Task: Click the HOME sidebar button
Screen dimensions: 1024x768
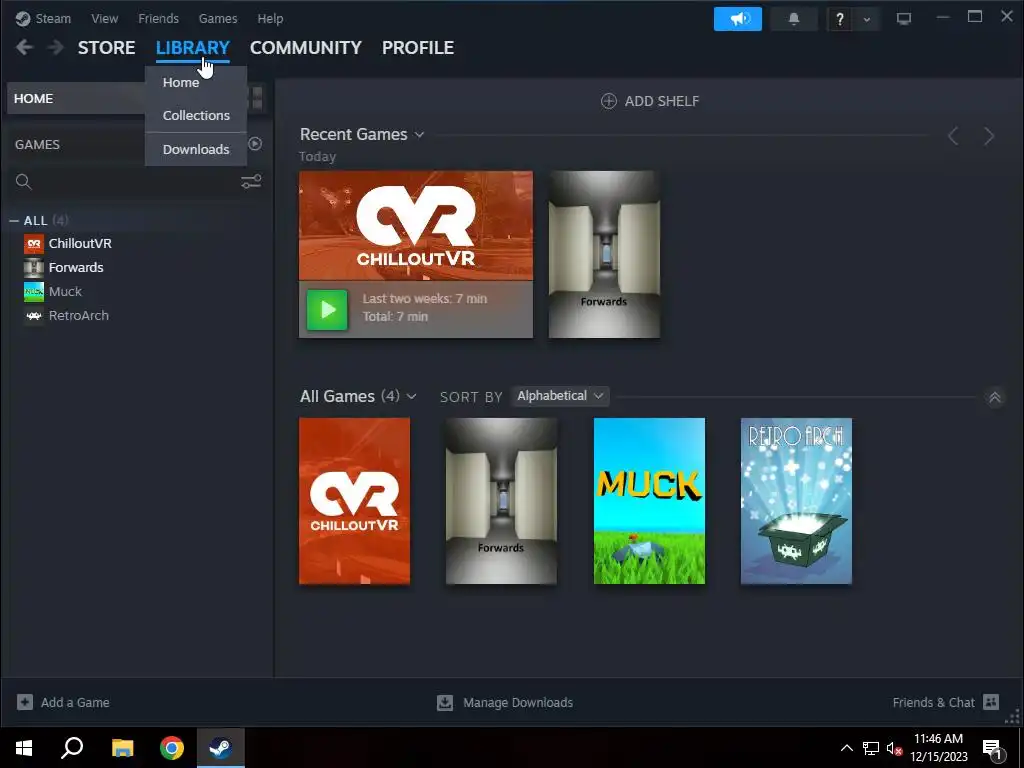Action: click(x=76, y=99)
